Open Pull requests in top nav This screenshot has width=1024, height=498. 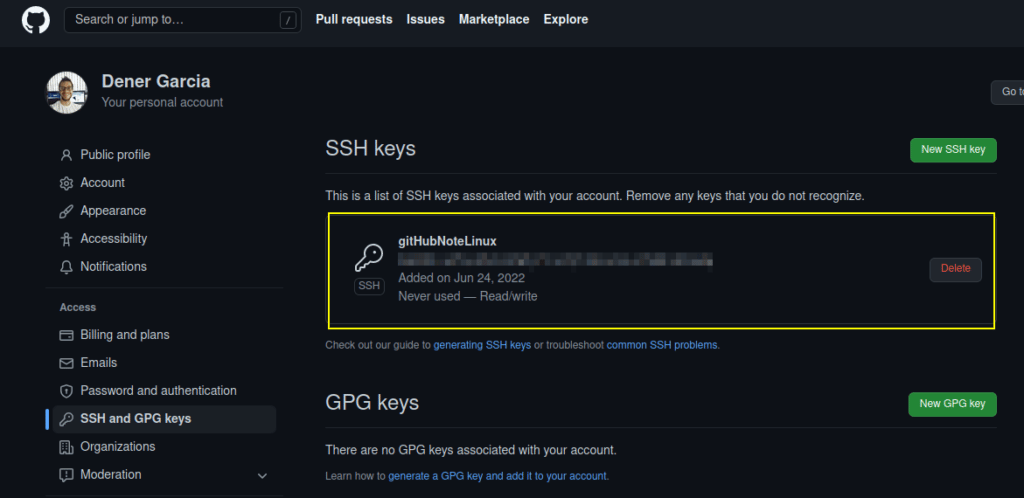(354, 20)
